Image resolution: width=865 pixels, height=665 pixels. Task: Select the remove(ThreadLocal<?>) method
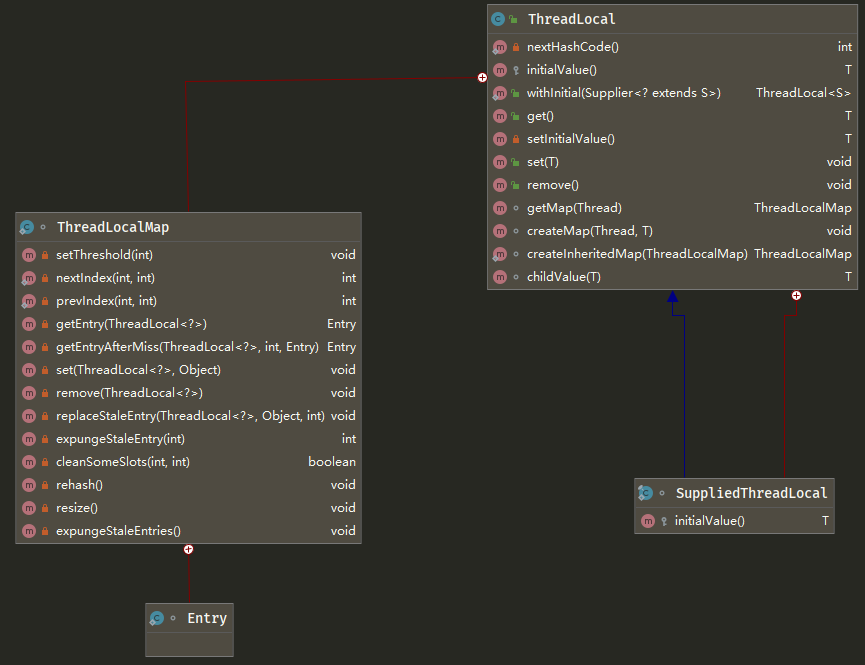[x=130, y=393]
